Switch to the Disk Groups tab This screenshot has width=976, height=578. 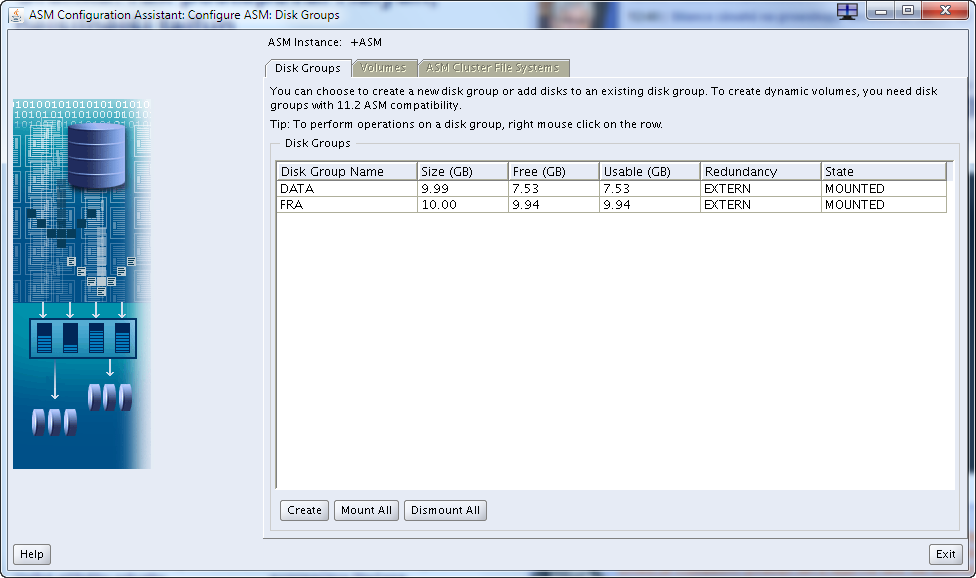pyautogui.click(x=307, y=68)
